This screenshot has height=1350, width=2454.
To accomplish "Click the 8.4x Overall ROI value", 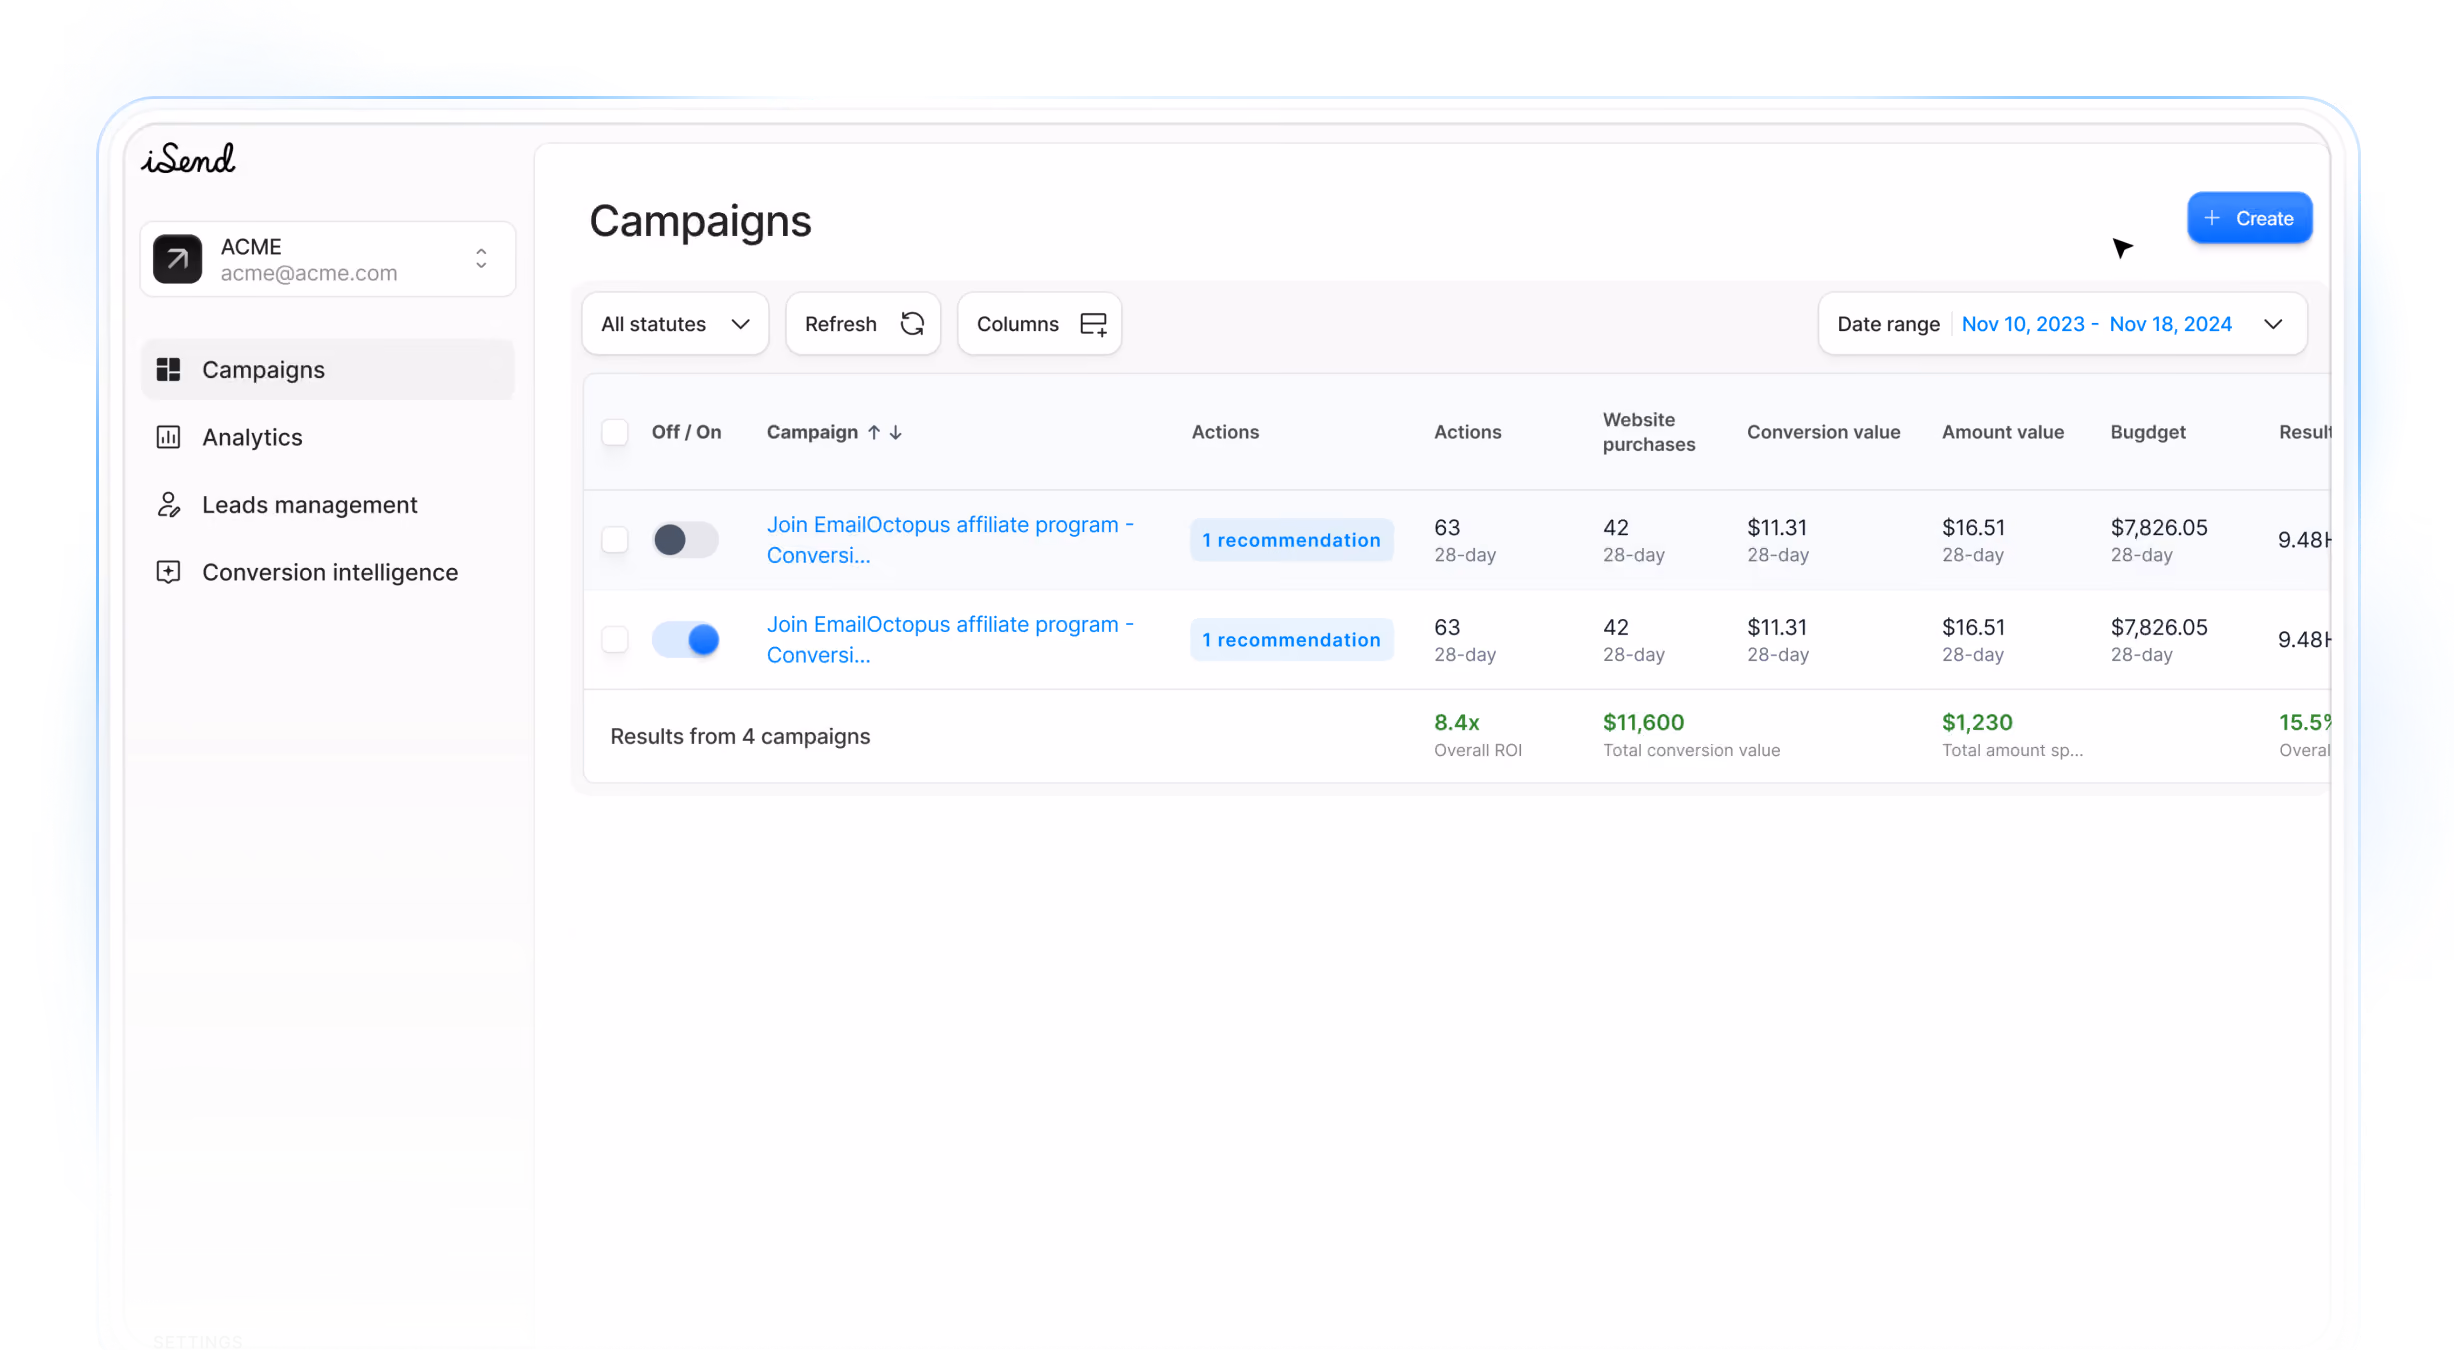I will pyautogui.click(x=1456, y=722).
